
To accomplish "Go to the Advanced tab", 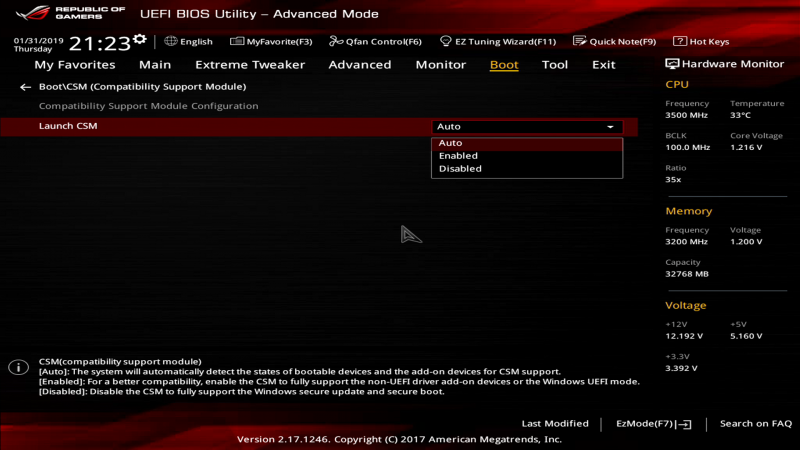I will [360, 65].
